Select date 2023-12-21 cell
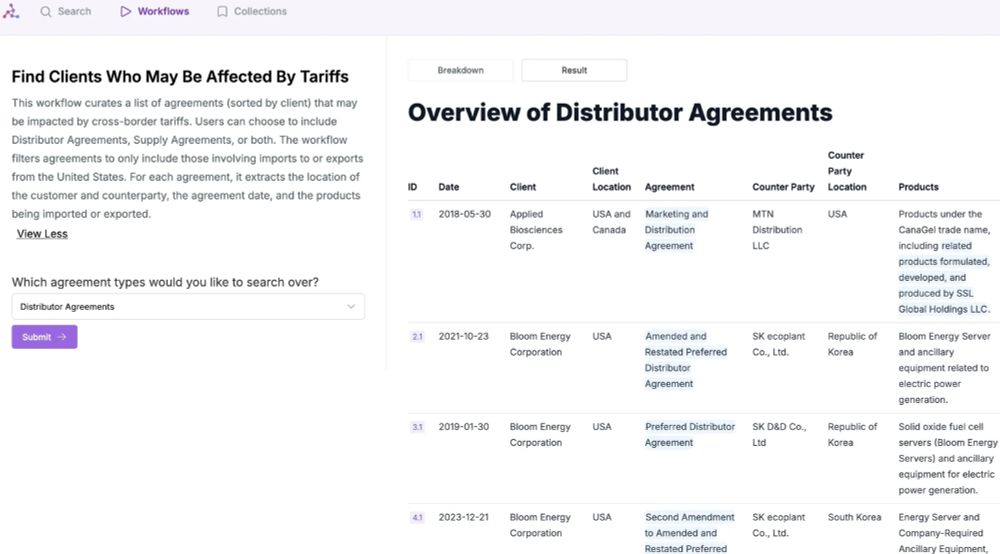The image size is (1000, 554). point(463,518)
